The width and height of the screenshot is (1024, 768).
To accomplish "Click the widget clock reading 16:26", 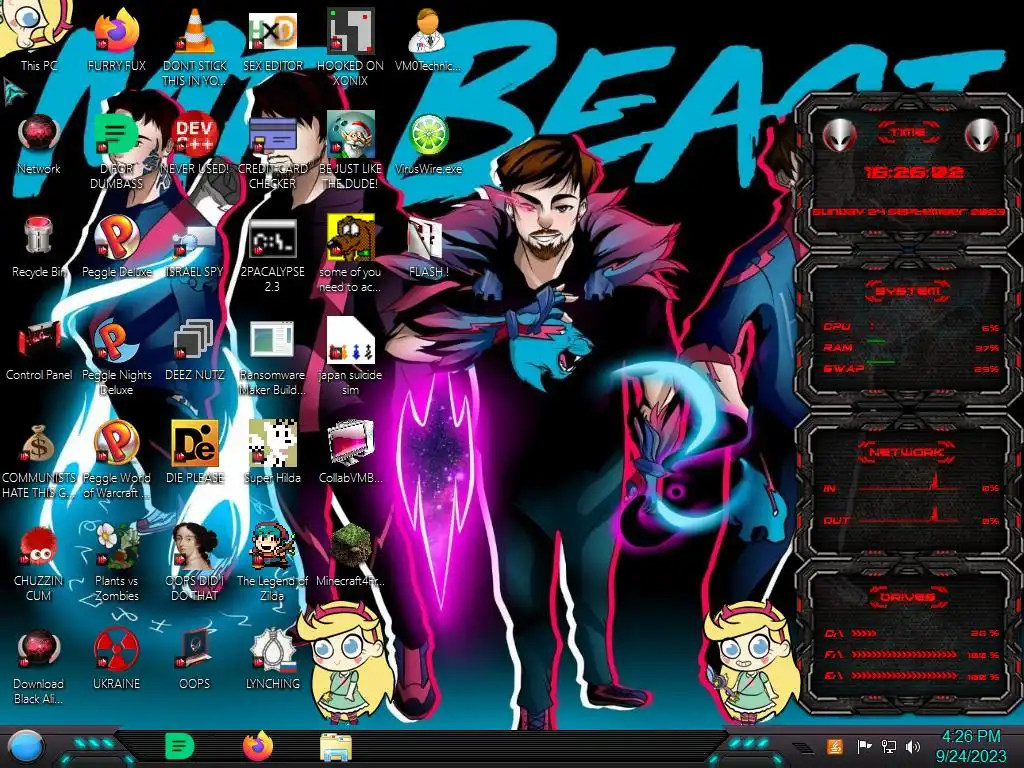I will (914, 172).
